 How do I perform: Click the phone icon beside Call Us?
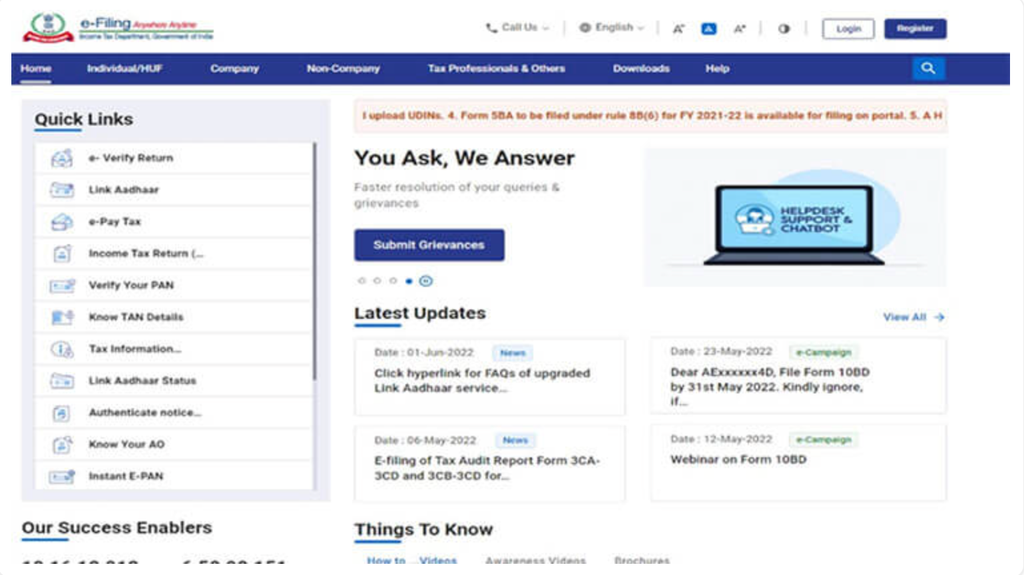[491, 28]
